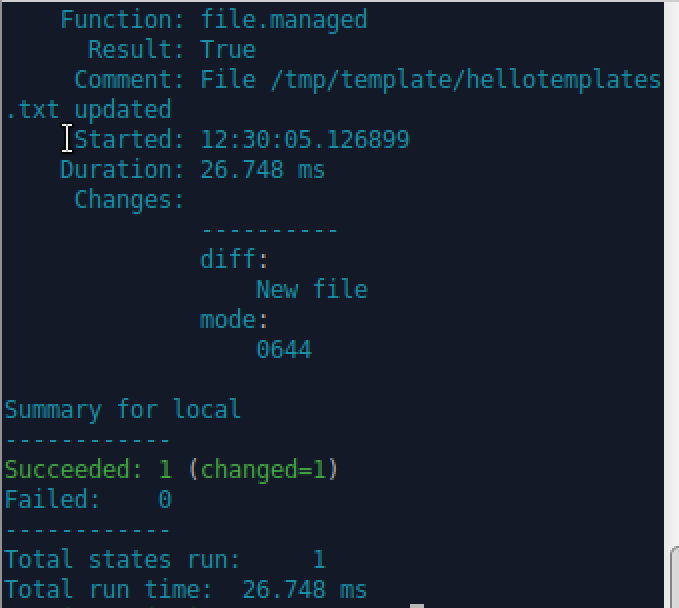Click the 'Summary for local' heading
The width and height of the screenshot is (679, 608).
123,410
